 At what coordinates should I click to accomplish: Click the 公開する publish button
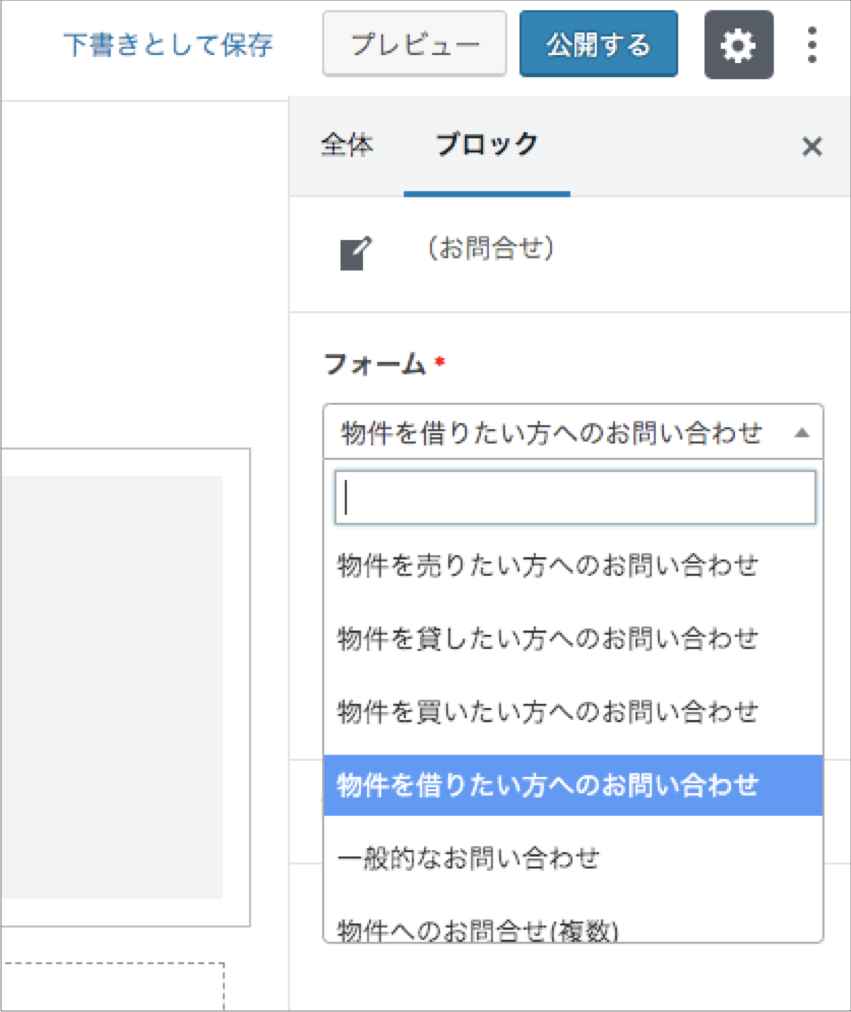coord(598,45)
